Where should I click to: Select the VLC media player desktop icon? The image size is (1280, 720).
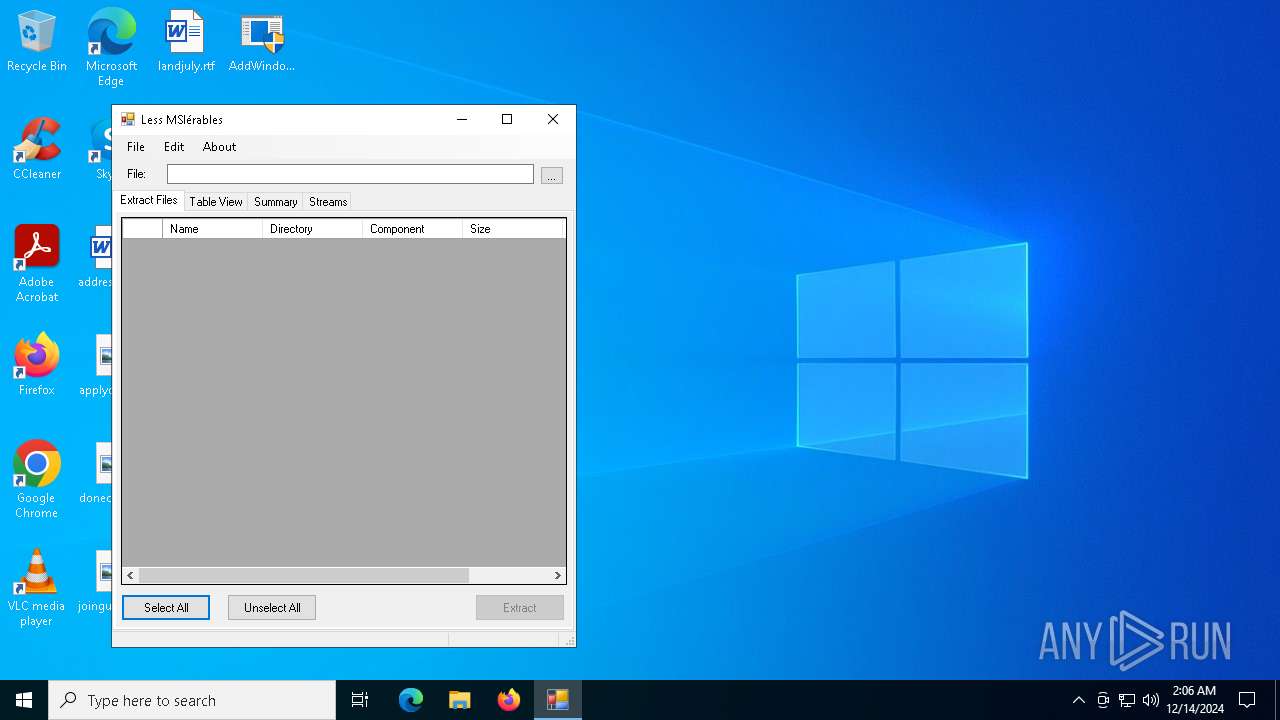pos(37,588)
